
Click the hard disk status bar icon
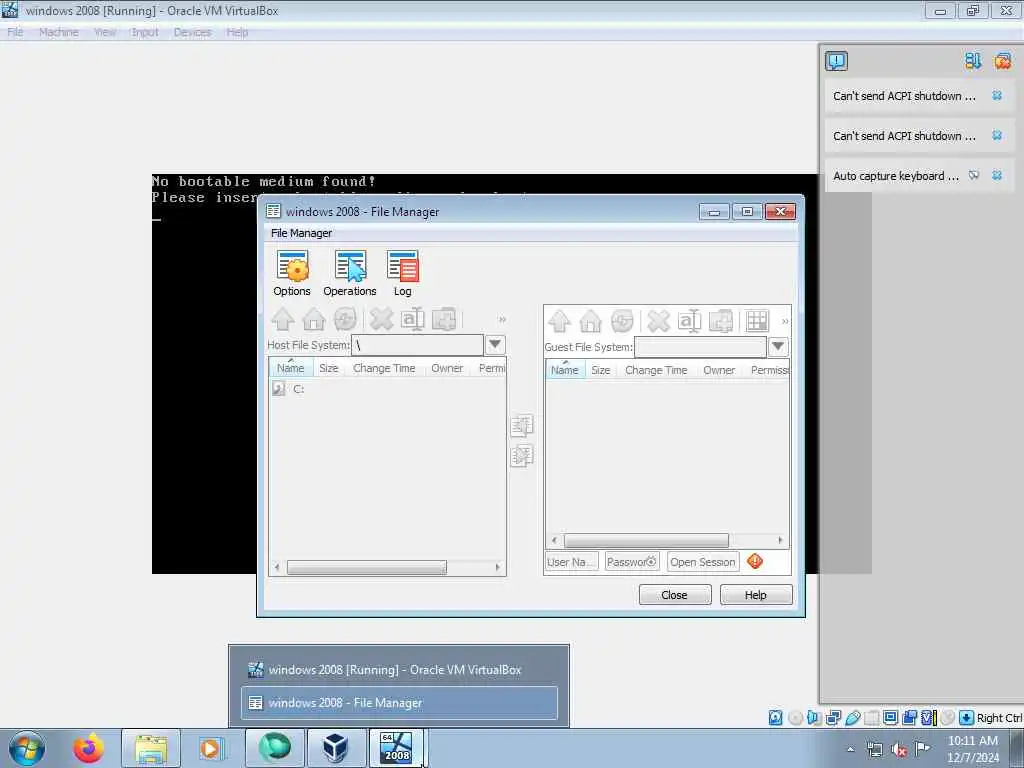[x=775, y=718]
